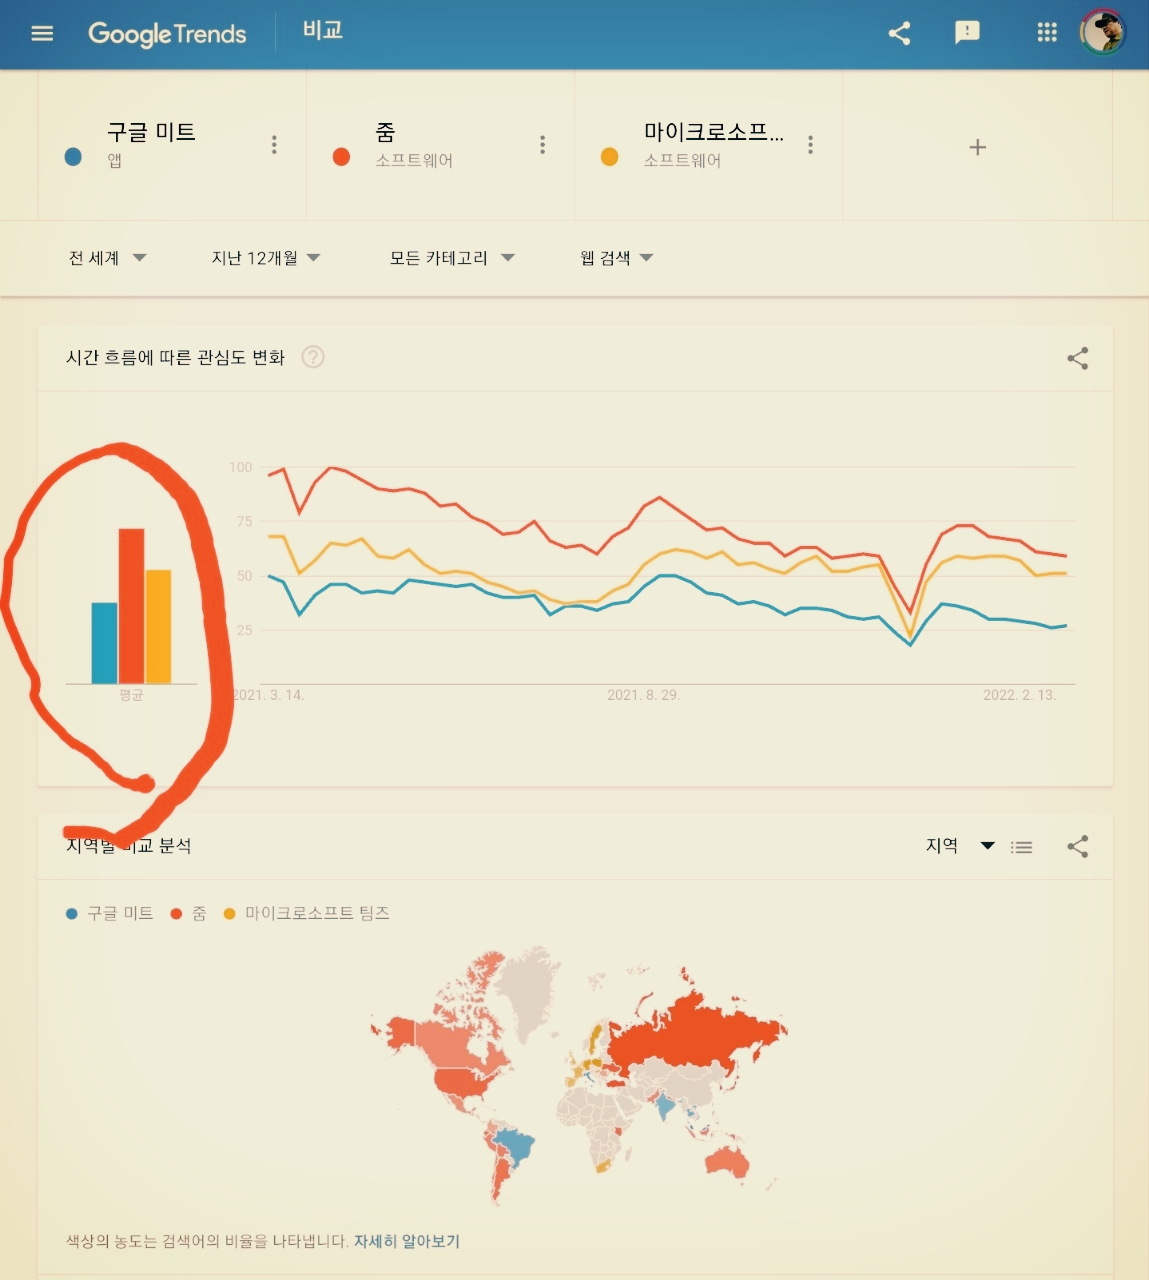Click the yellow dot for 마이크로소프트
Screen dimensions: 1149x1280
click(609, 157)
